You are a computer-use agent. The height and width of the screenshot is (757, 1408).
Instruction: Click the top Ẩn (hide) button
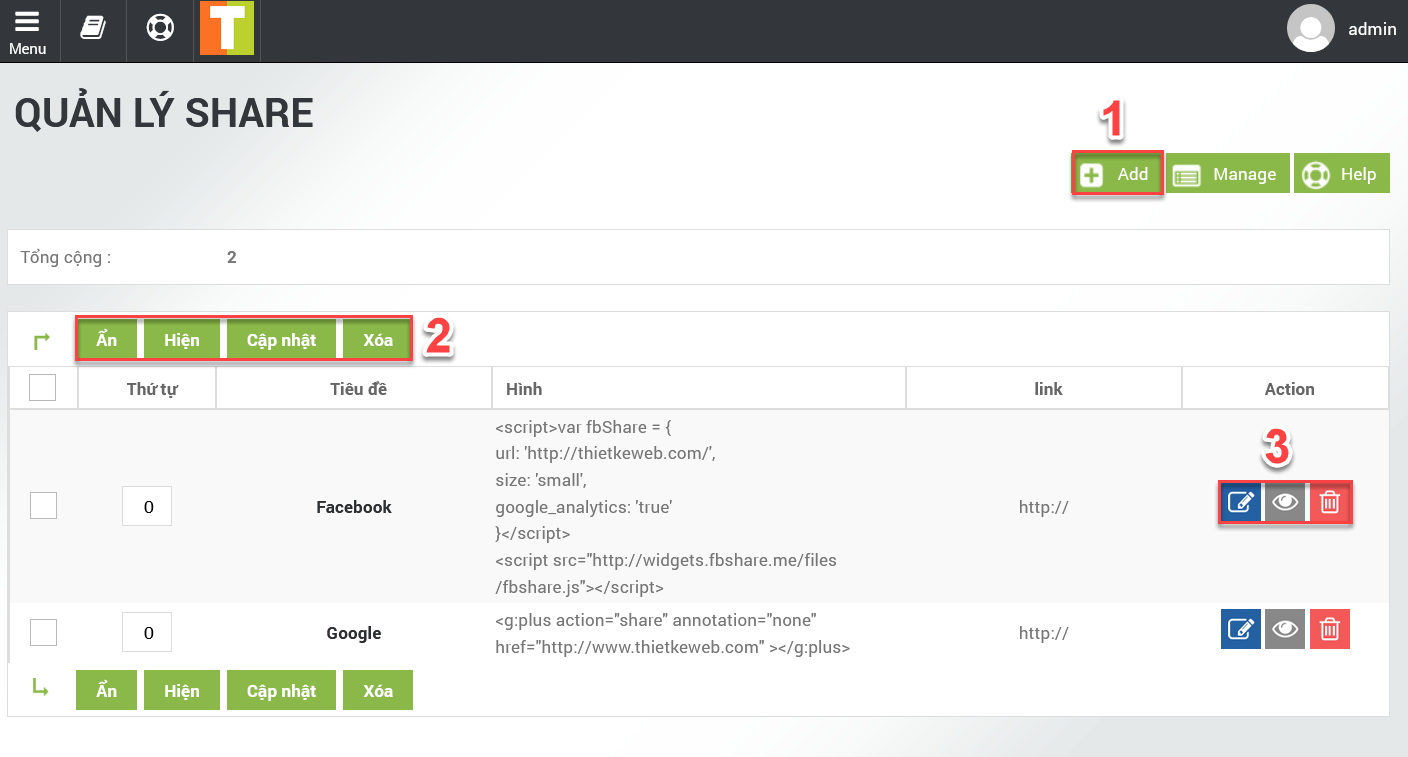click(x=107, y=340)
